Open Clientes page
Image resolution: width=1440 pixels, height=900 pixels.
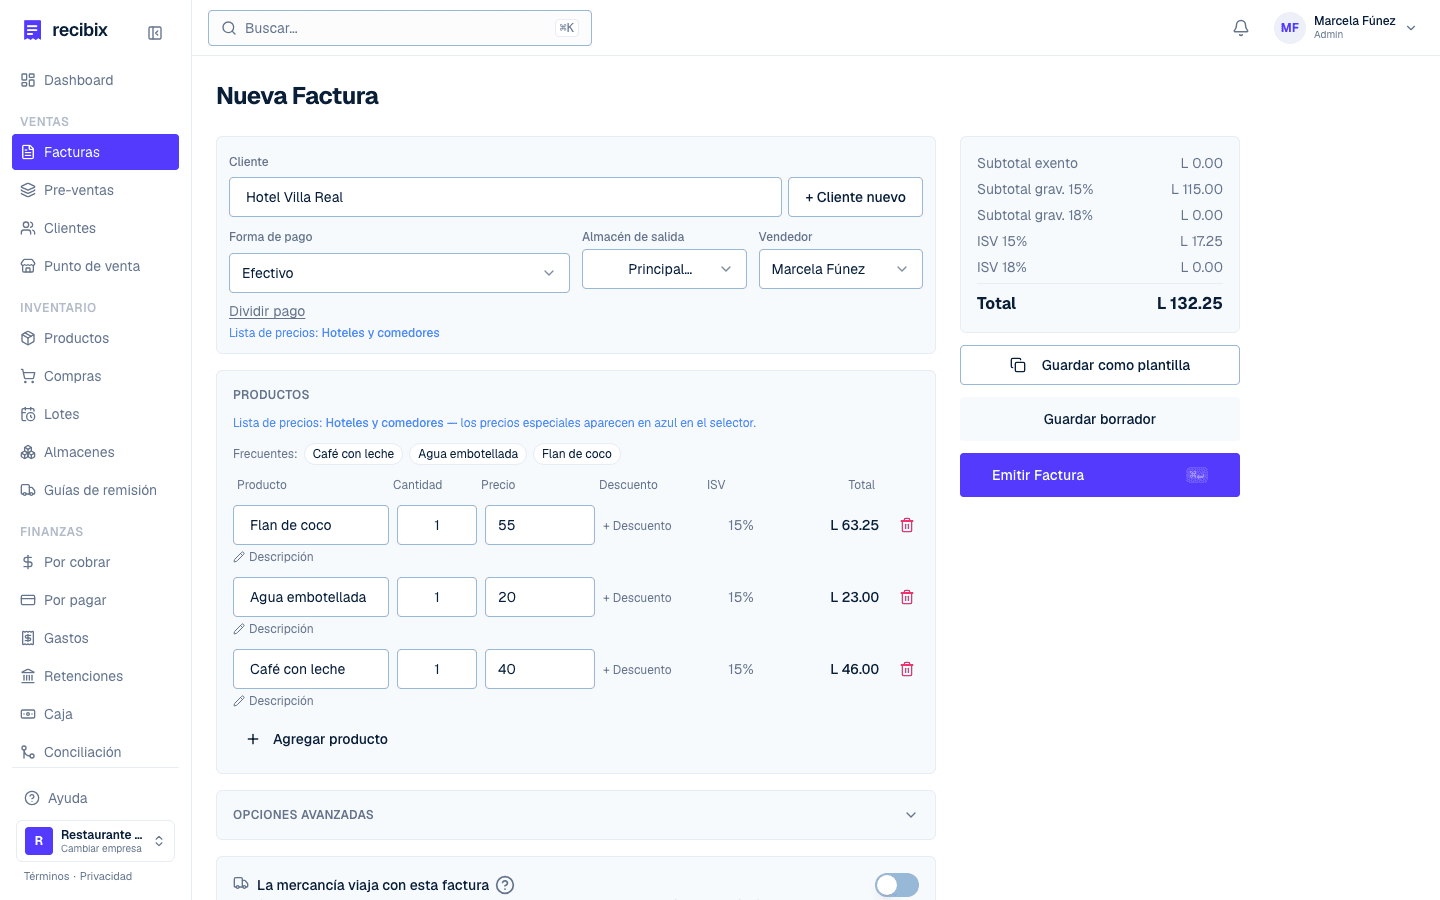tap(95, 228)
